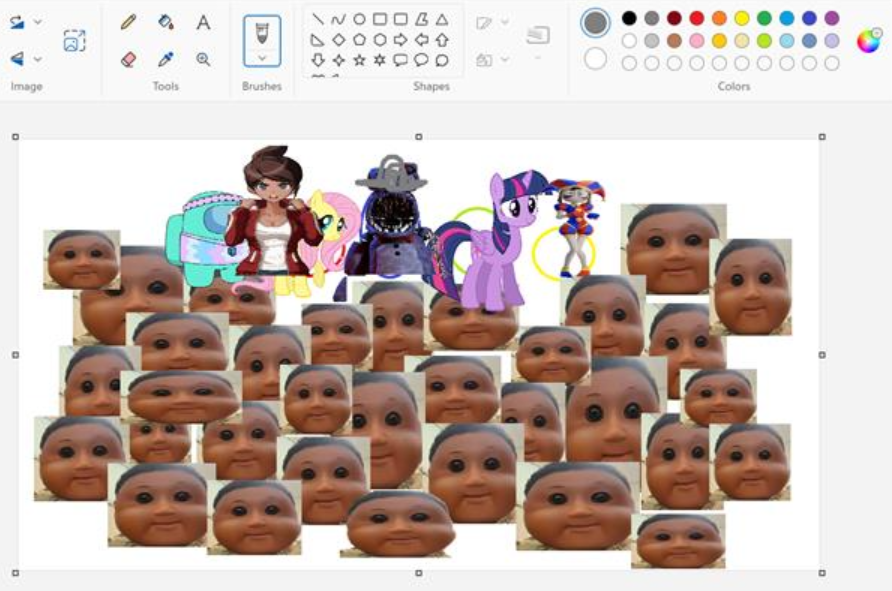Choose the Rectangle shape
This screenshot has height=591, width=892.
(379, 19)
